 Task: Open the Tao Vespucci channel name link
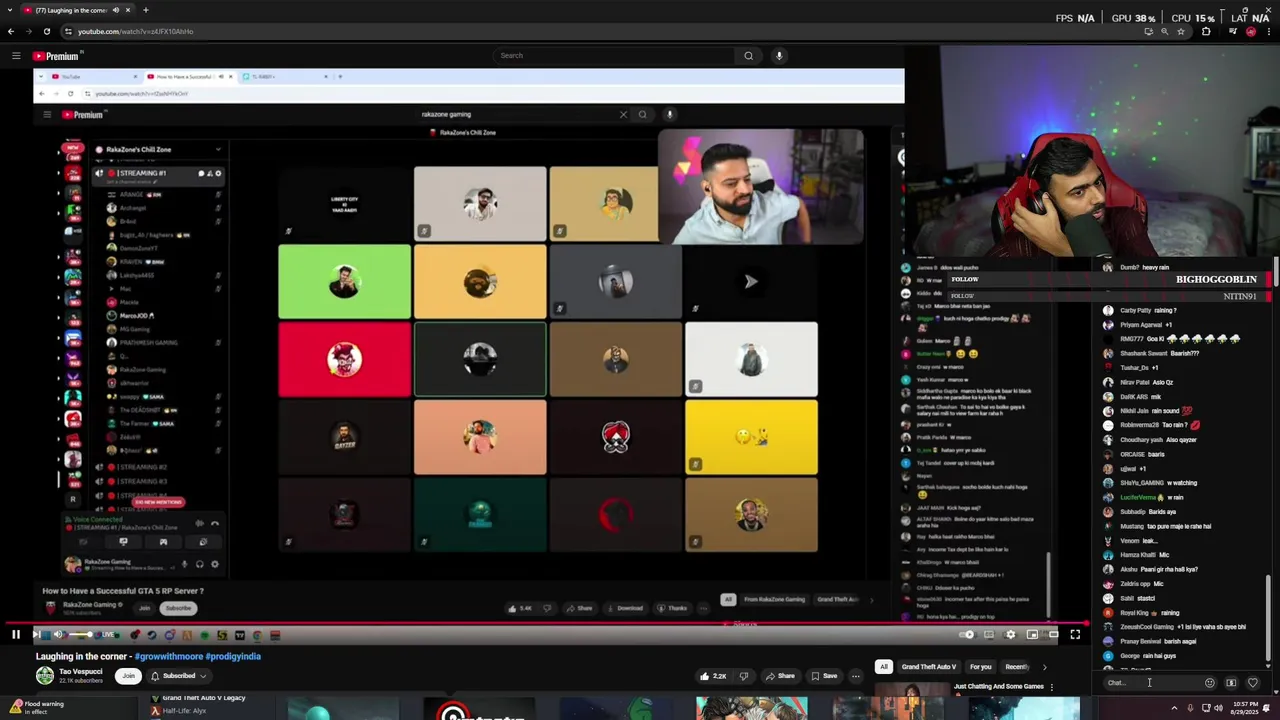[x=80, y=672]
